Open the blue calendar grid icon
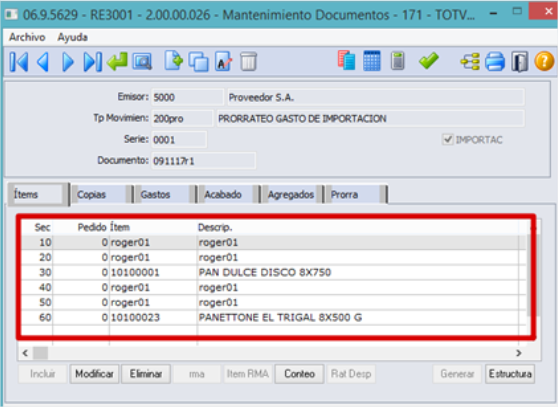Screen dimensions: 558x407 [x=372, y=60]
